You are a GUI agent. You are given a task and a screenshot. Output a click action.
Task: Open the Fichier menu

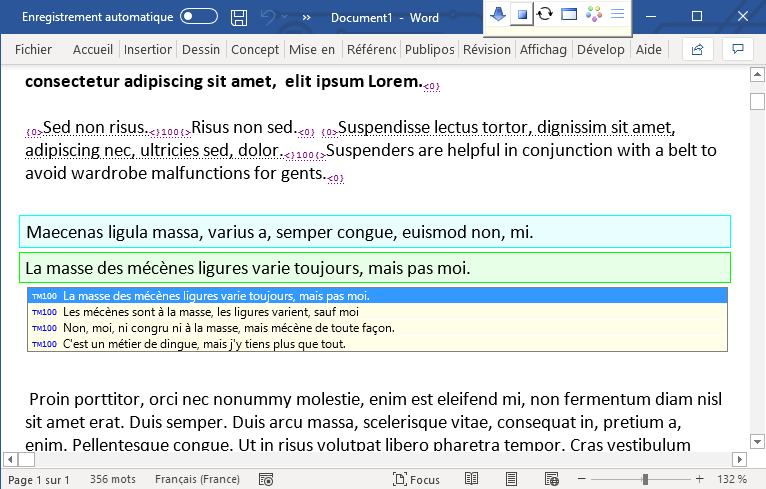(x=33, y=49)
